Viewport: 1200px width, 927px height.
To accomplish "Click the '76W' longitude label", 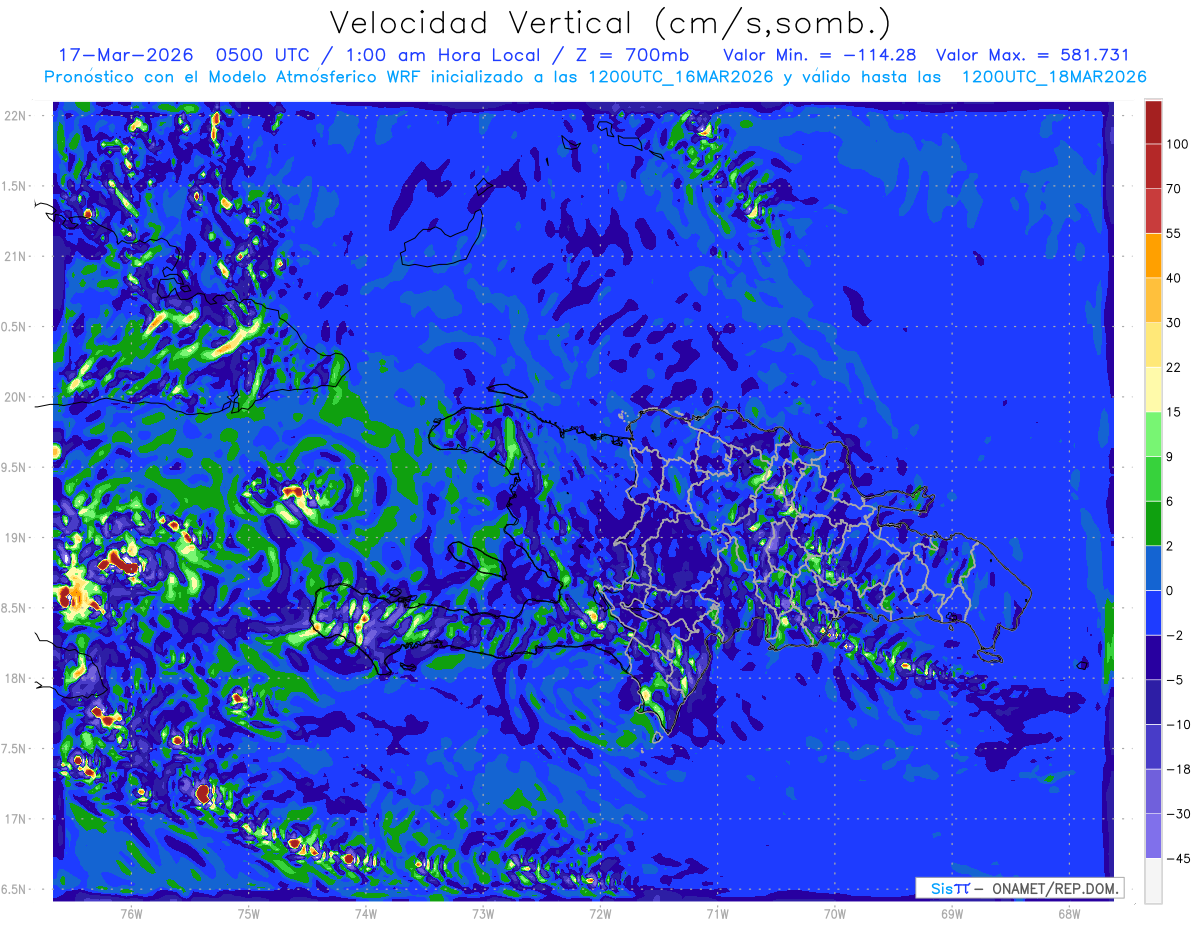I will [131, 914].
